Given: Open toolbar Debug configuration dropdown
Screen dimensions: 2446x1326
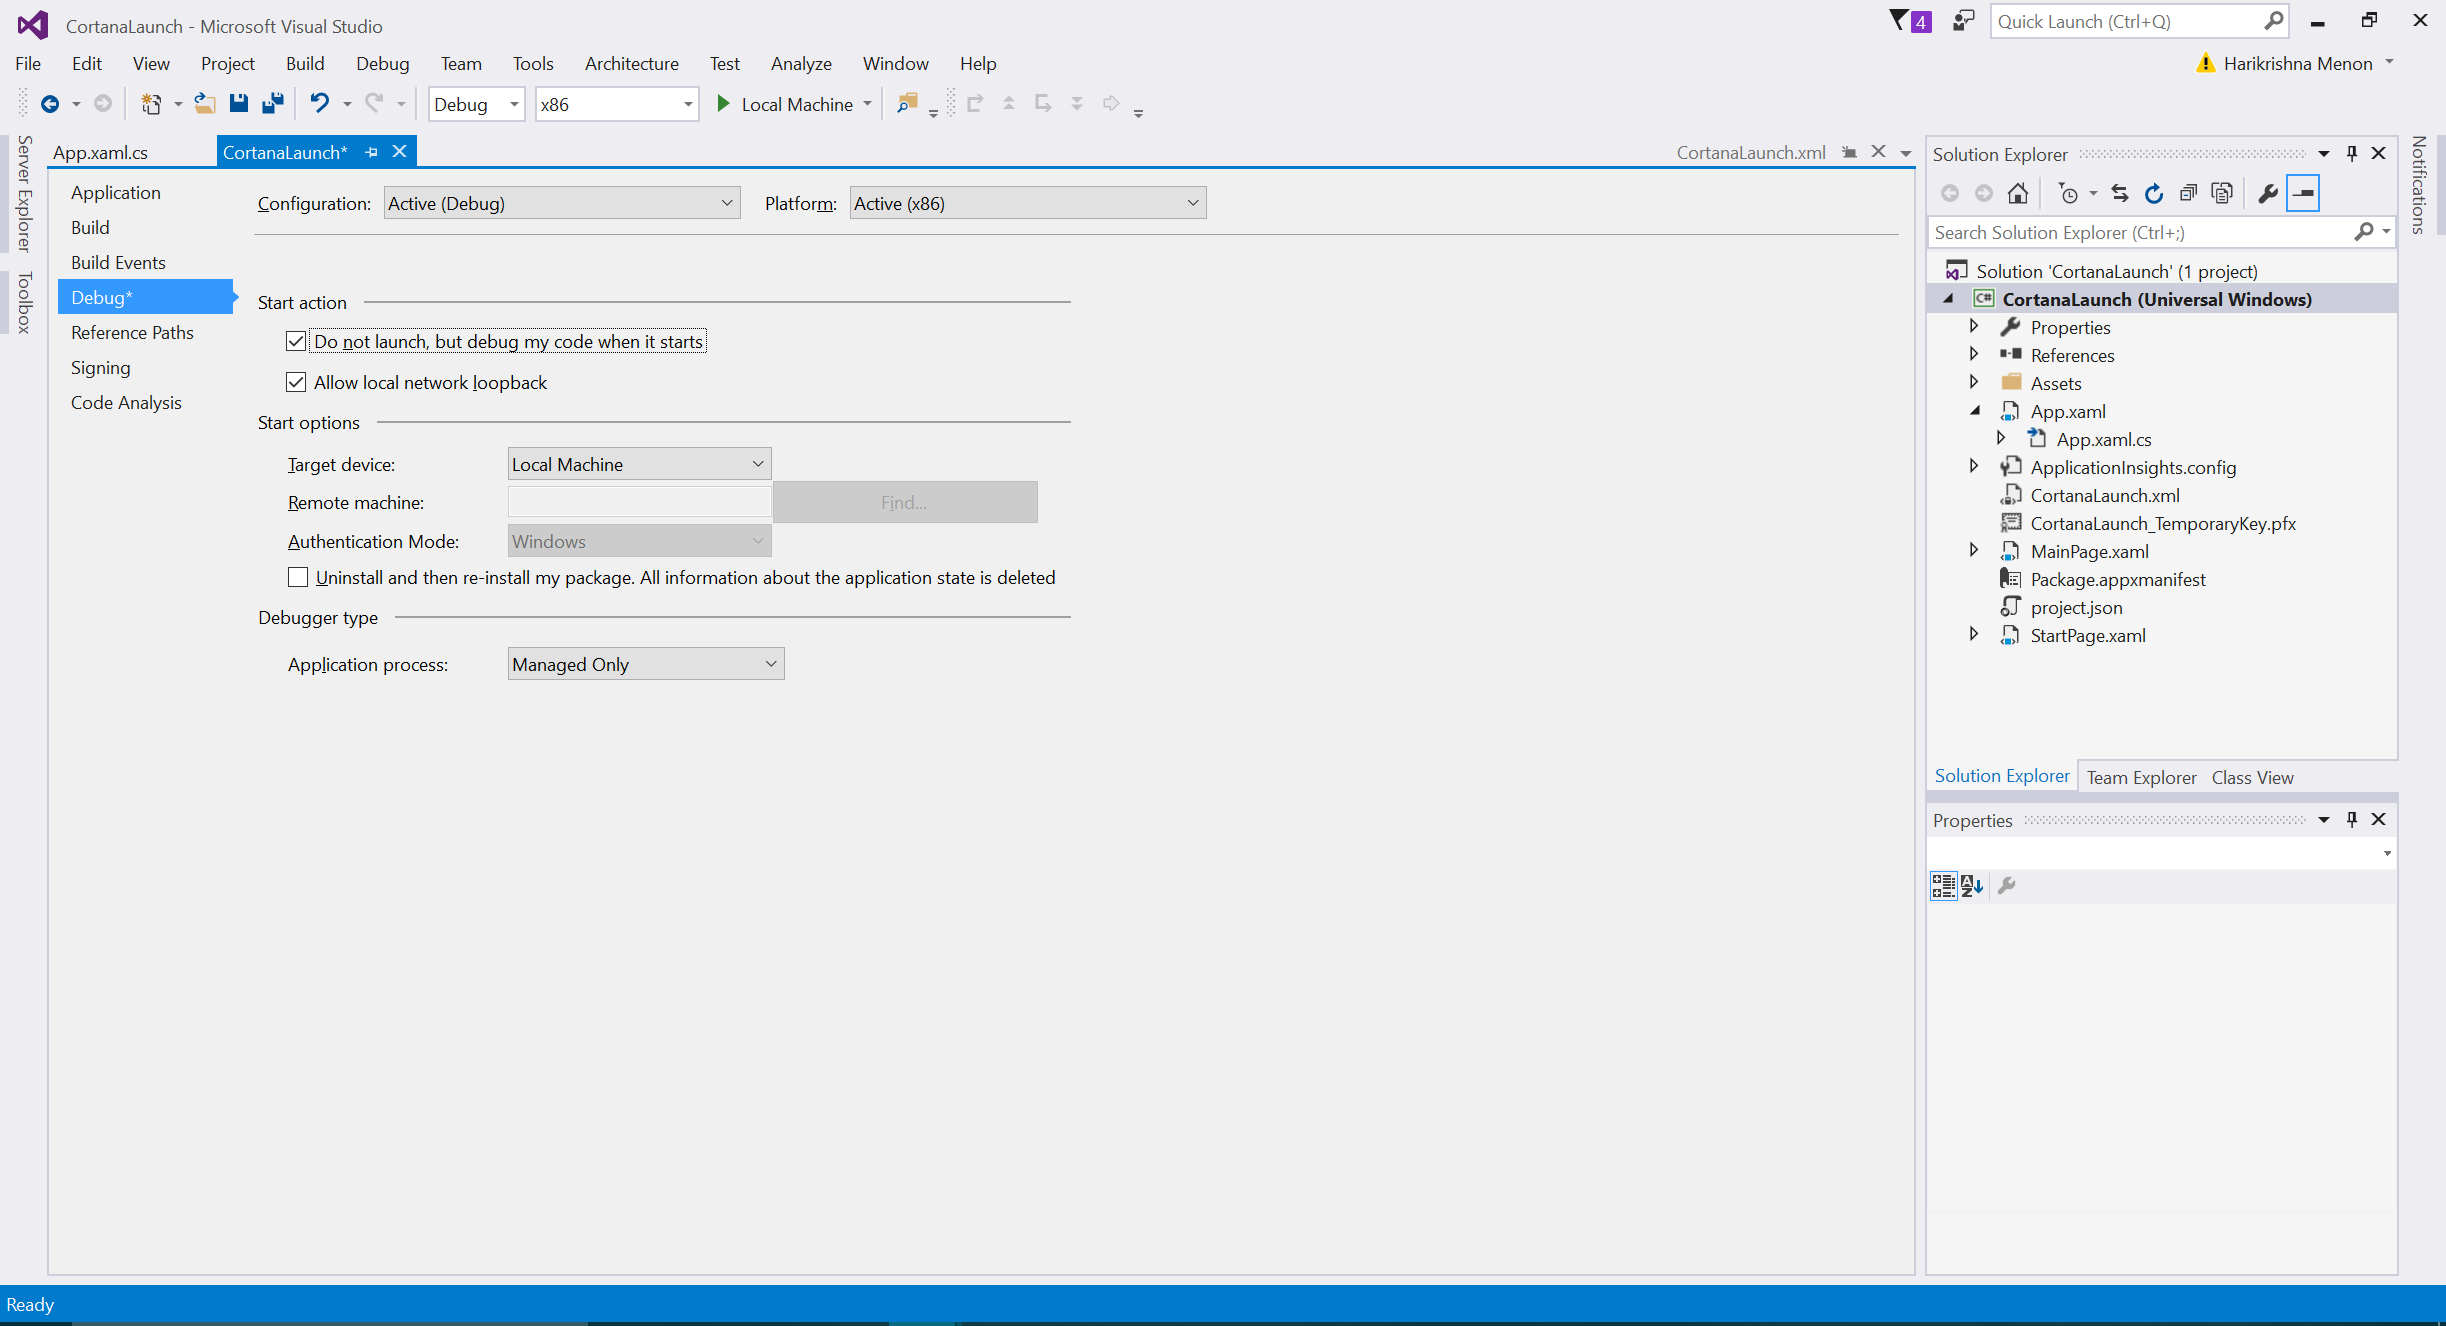Looking at the screenshot, I should click(476, 104).
